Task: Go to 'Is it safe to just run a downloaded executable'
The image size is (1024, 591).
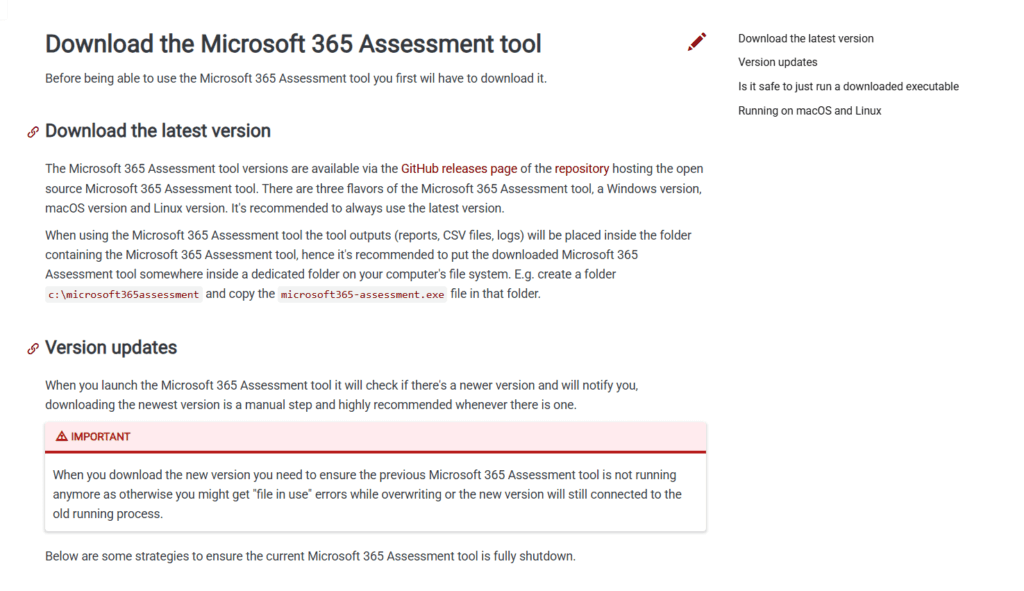Action: pyautogui.click(x=848, y=86)
